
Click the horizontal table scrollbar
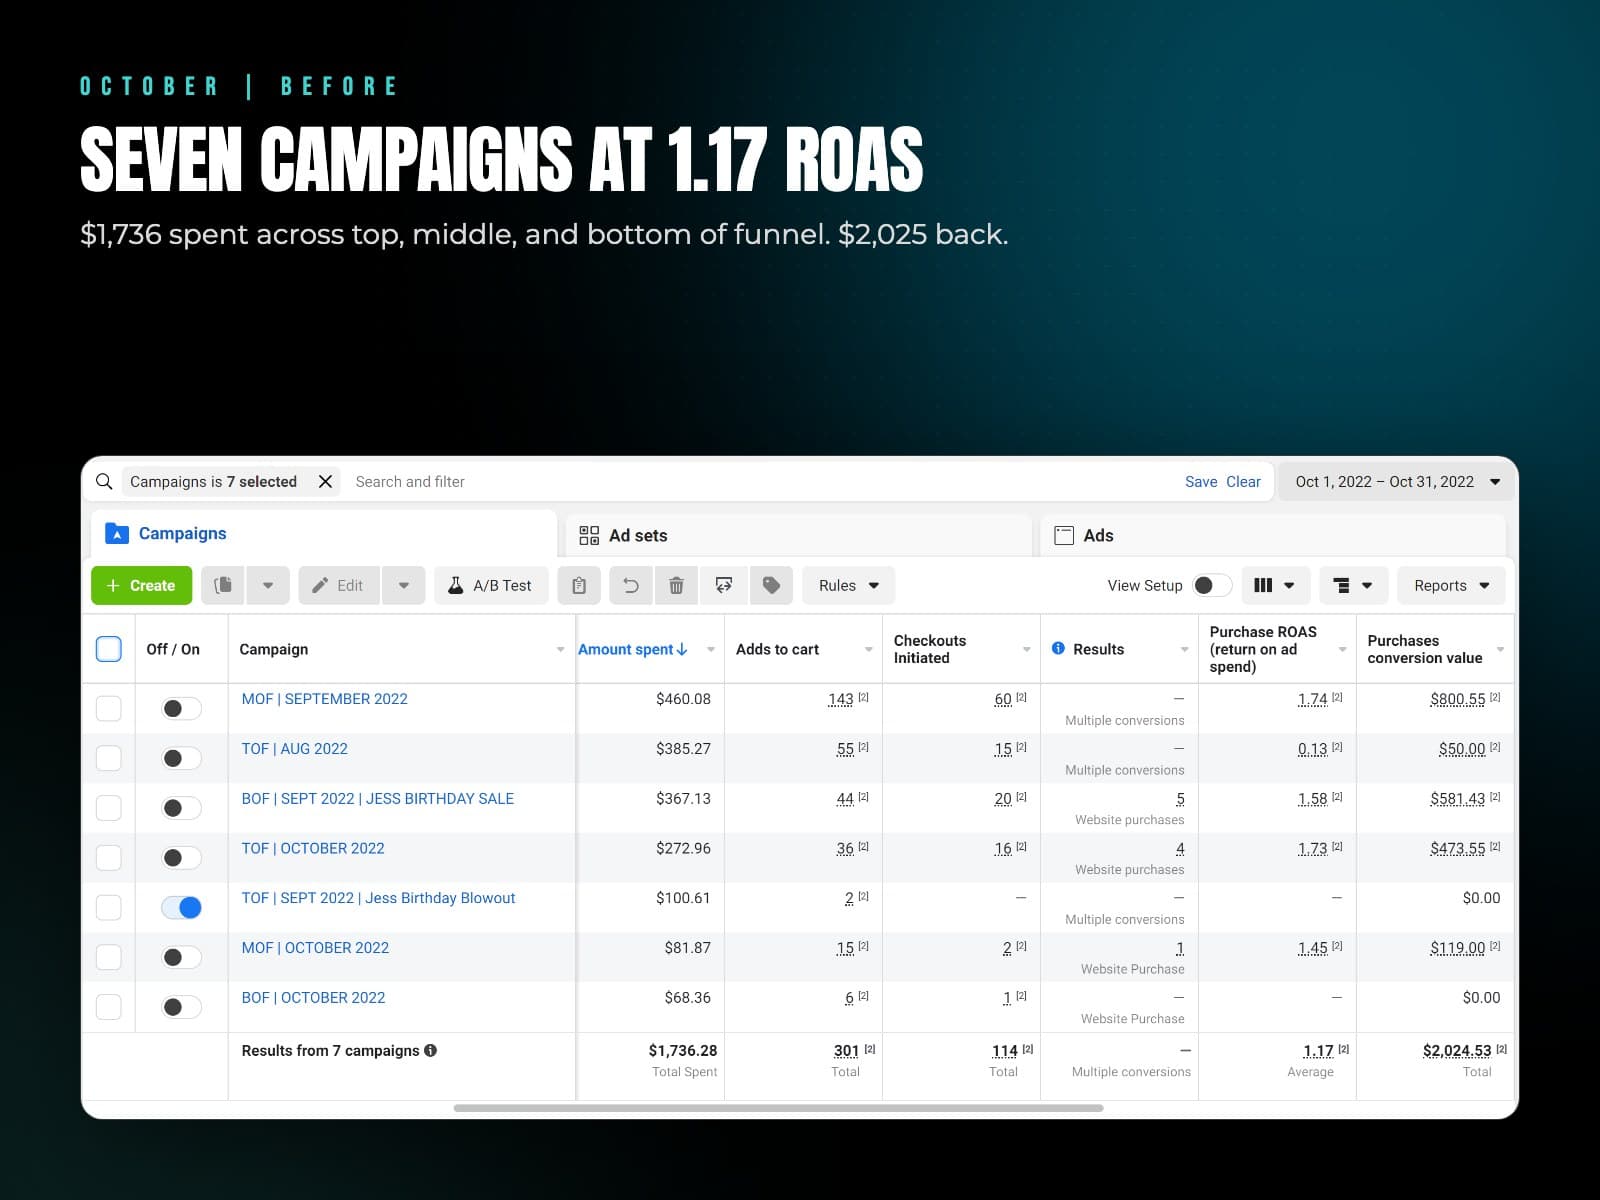pyautogui.click(x=778, y=1108)
